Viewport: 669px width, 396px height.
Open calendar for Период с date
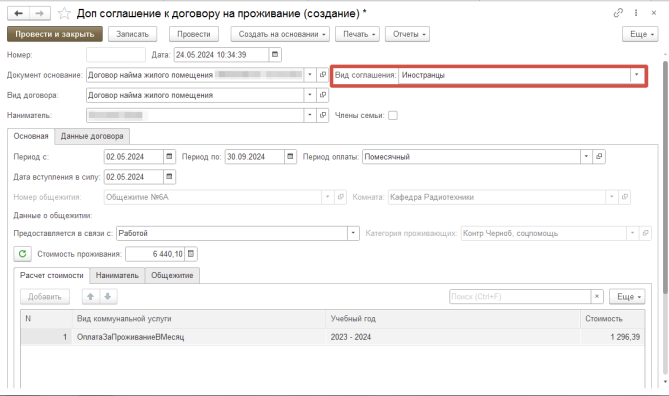[x=169, y=157]
